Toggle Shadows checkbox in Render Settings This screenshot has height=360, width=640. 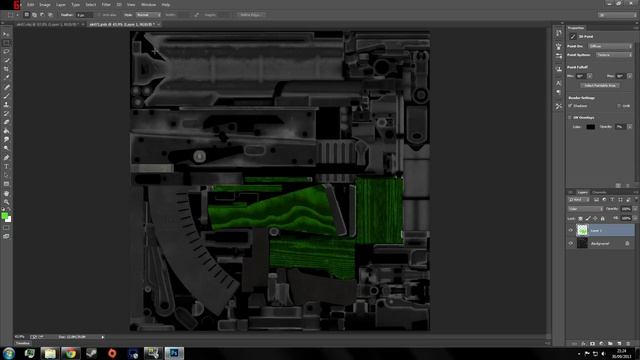tap(570, 106)
